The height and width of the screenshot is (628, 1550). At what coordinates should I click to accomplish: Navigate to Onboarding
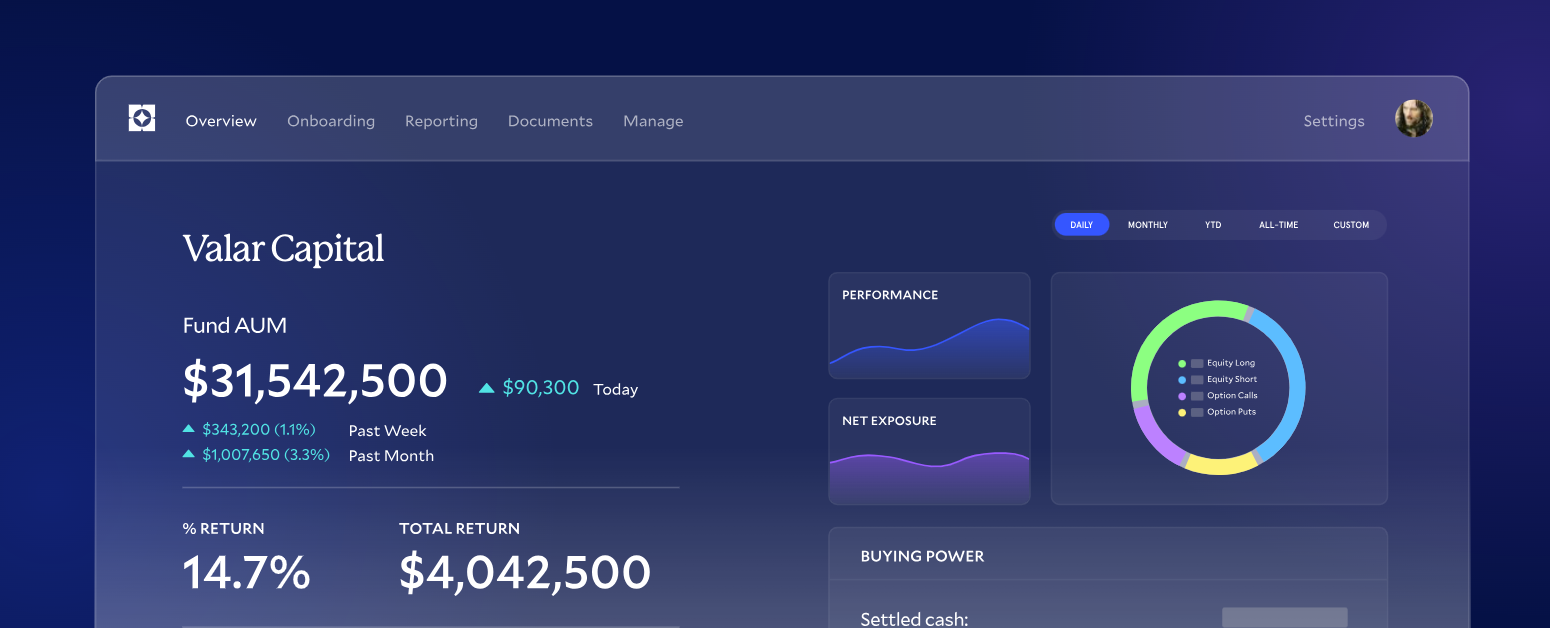coord(331,120)
